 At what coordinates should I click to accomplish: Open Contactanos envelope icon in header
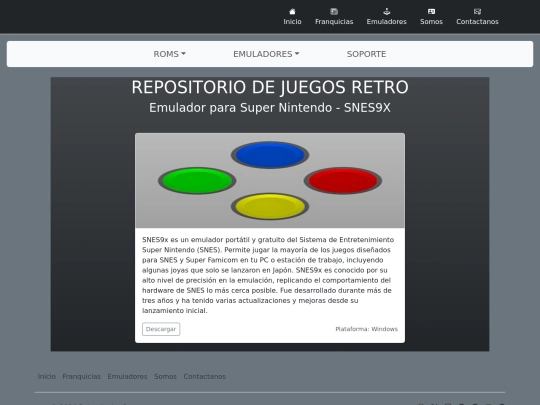(477, 12)
